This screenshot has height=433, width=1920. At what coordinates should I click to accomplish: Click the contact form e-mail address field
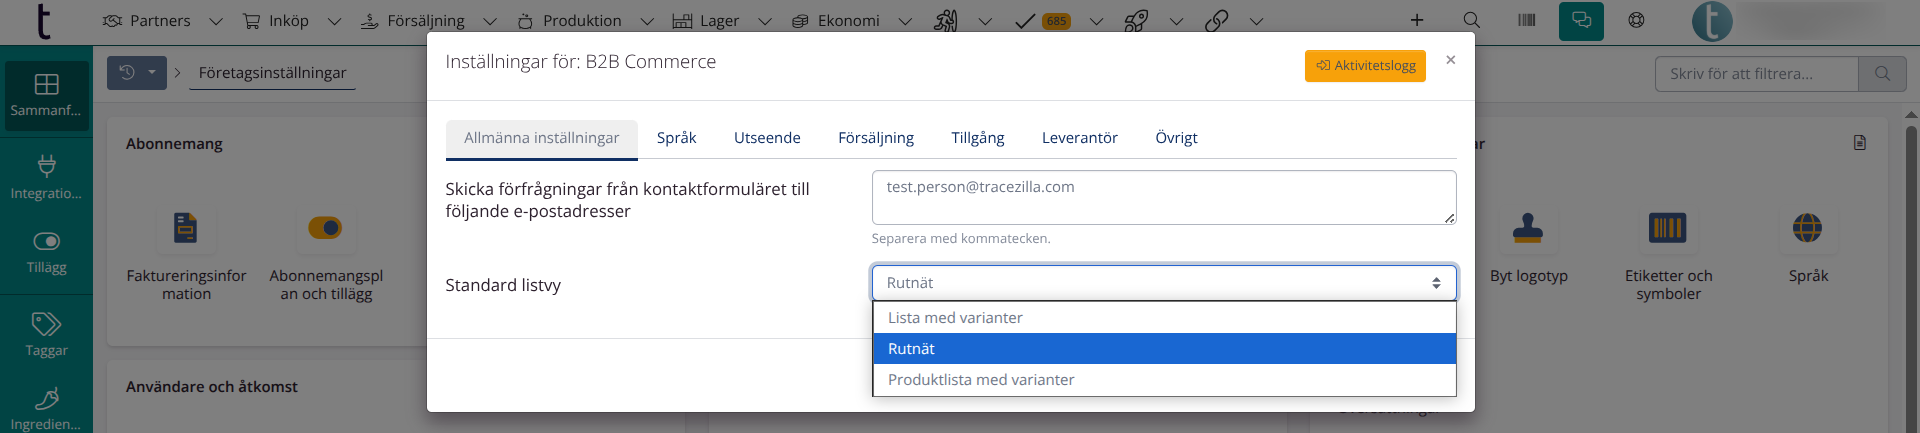(x=1164, y=197)
